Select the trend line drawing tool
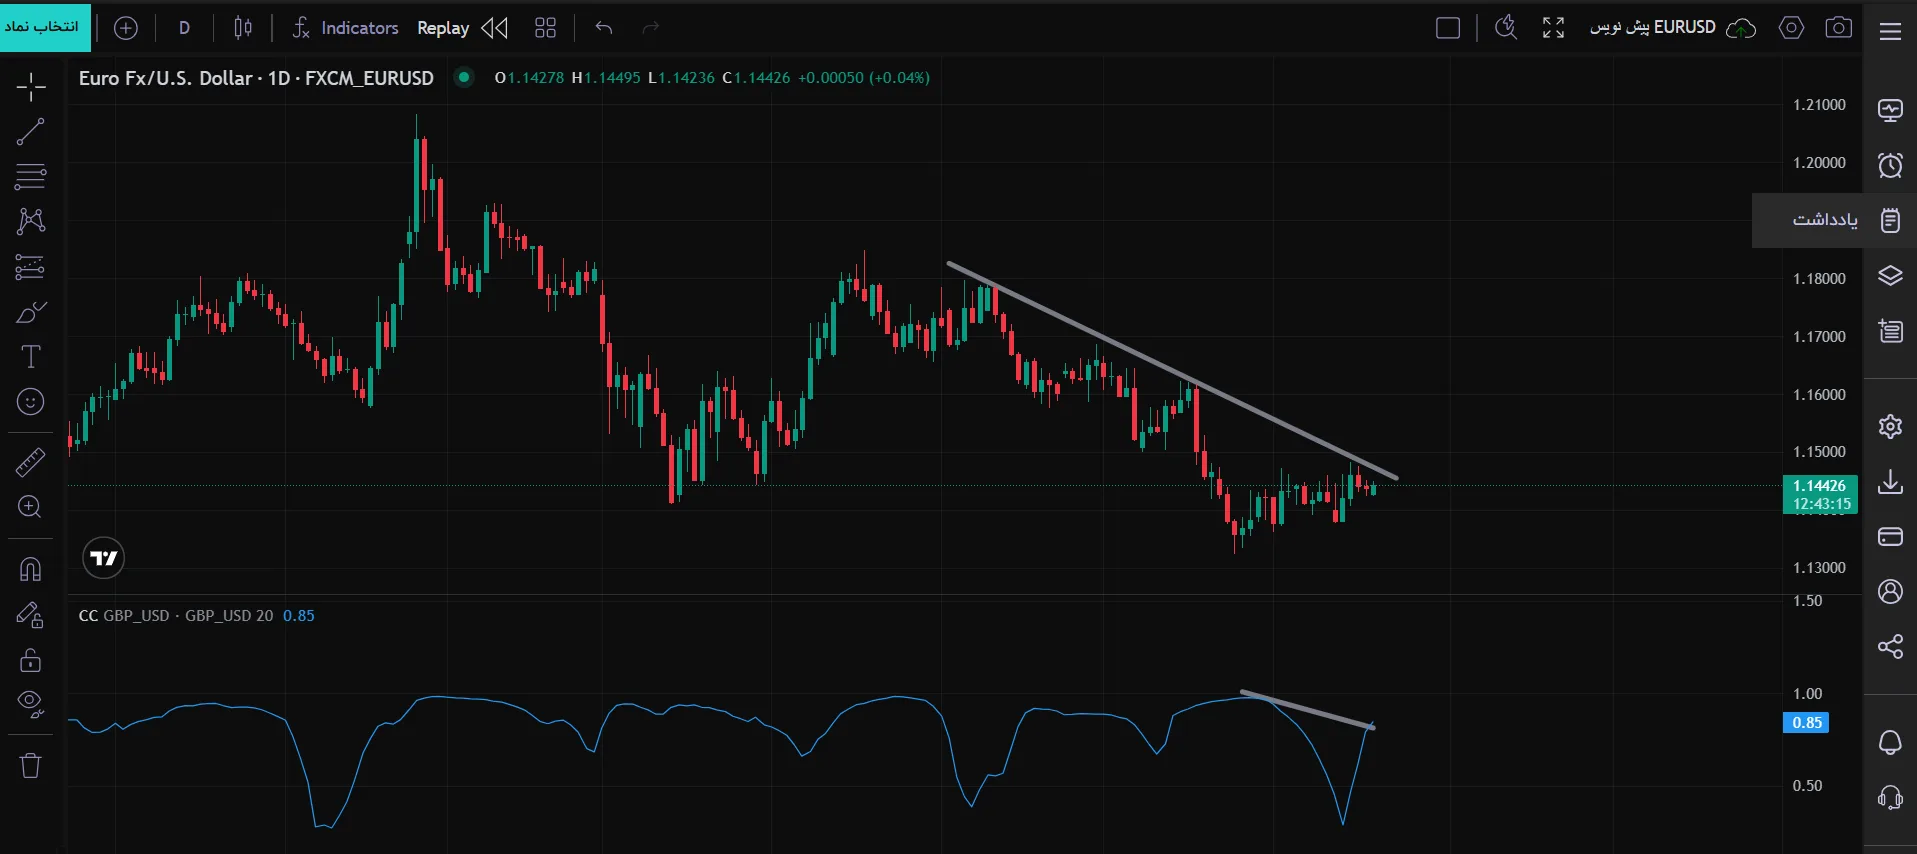Image resolution: width=1917 pixels, height=854 pixels. (x=30, y=131)
